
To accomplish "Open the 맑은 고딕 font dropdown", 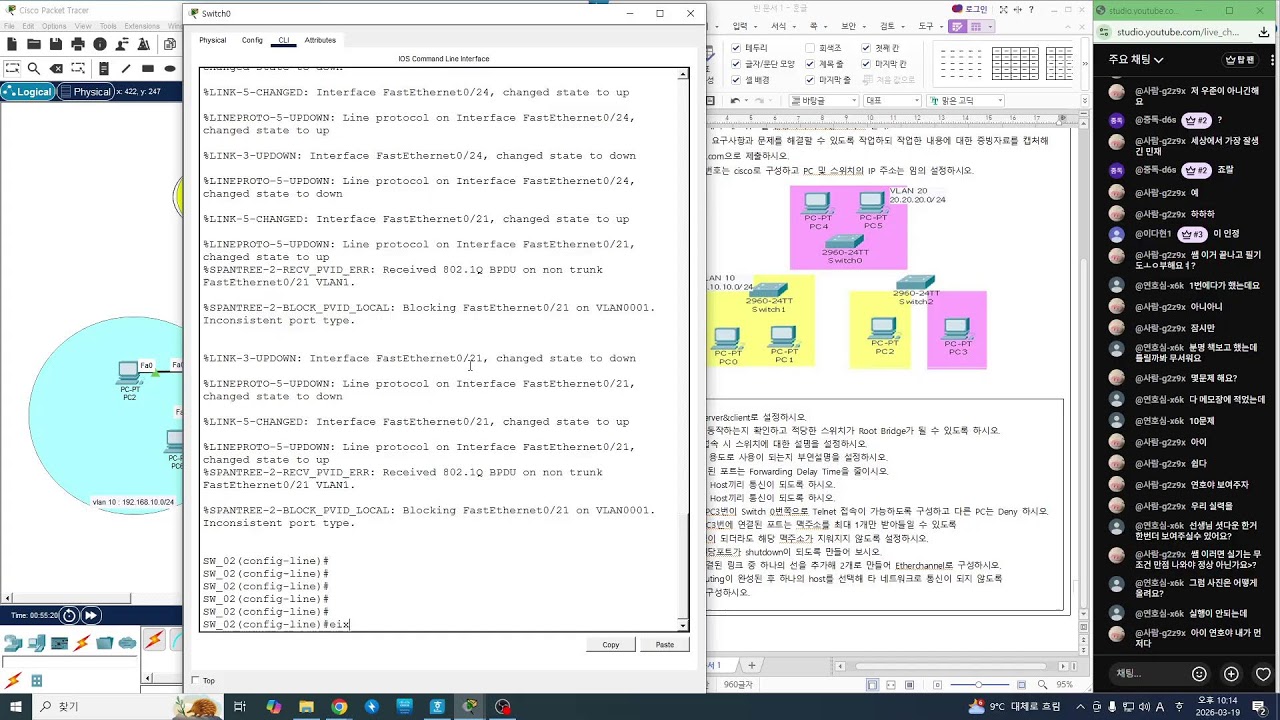I will point(965,100).
